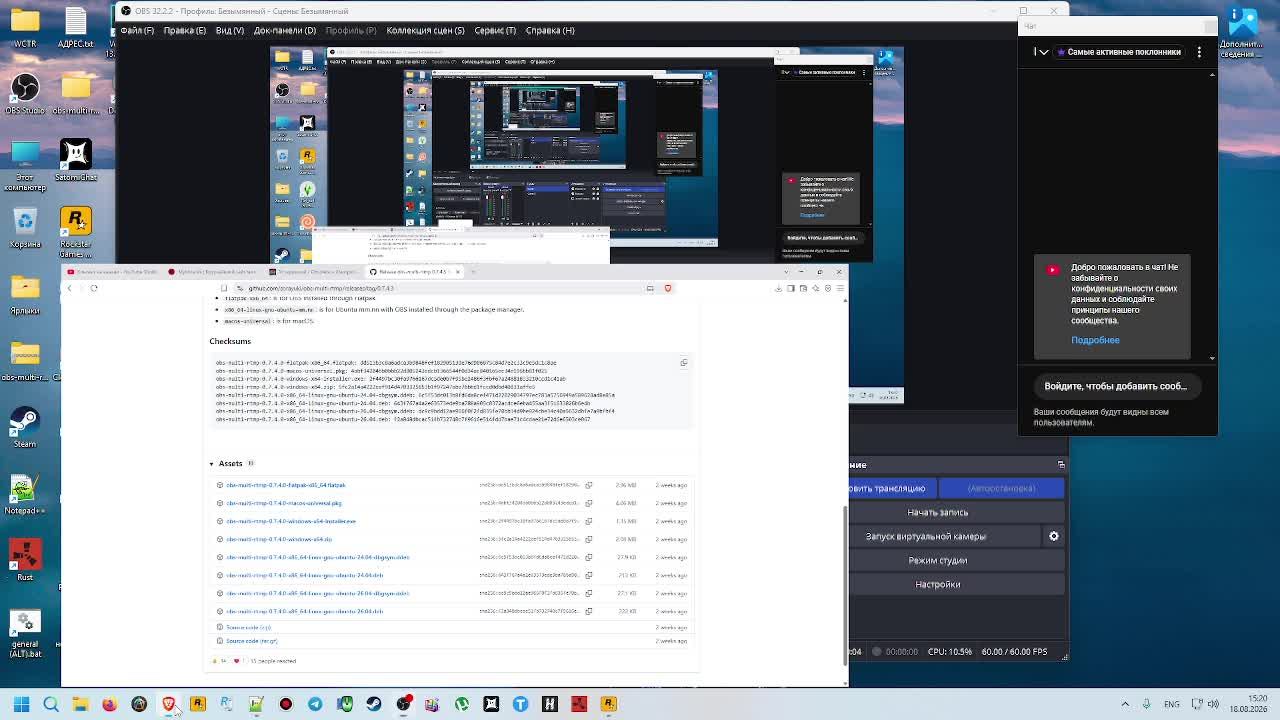Download obs-multi-rtmp flatpak x86_64 asset
The width and height of the screenshot is (1280, 720).
click(x=286, y=485)
